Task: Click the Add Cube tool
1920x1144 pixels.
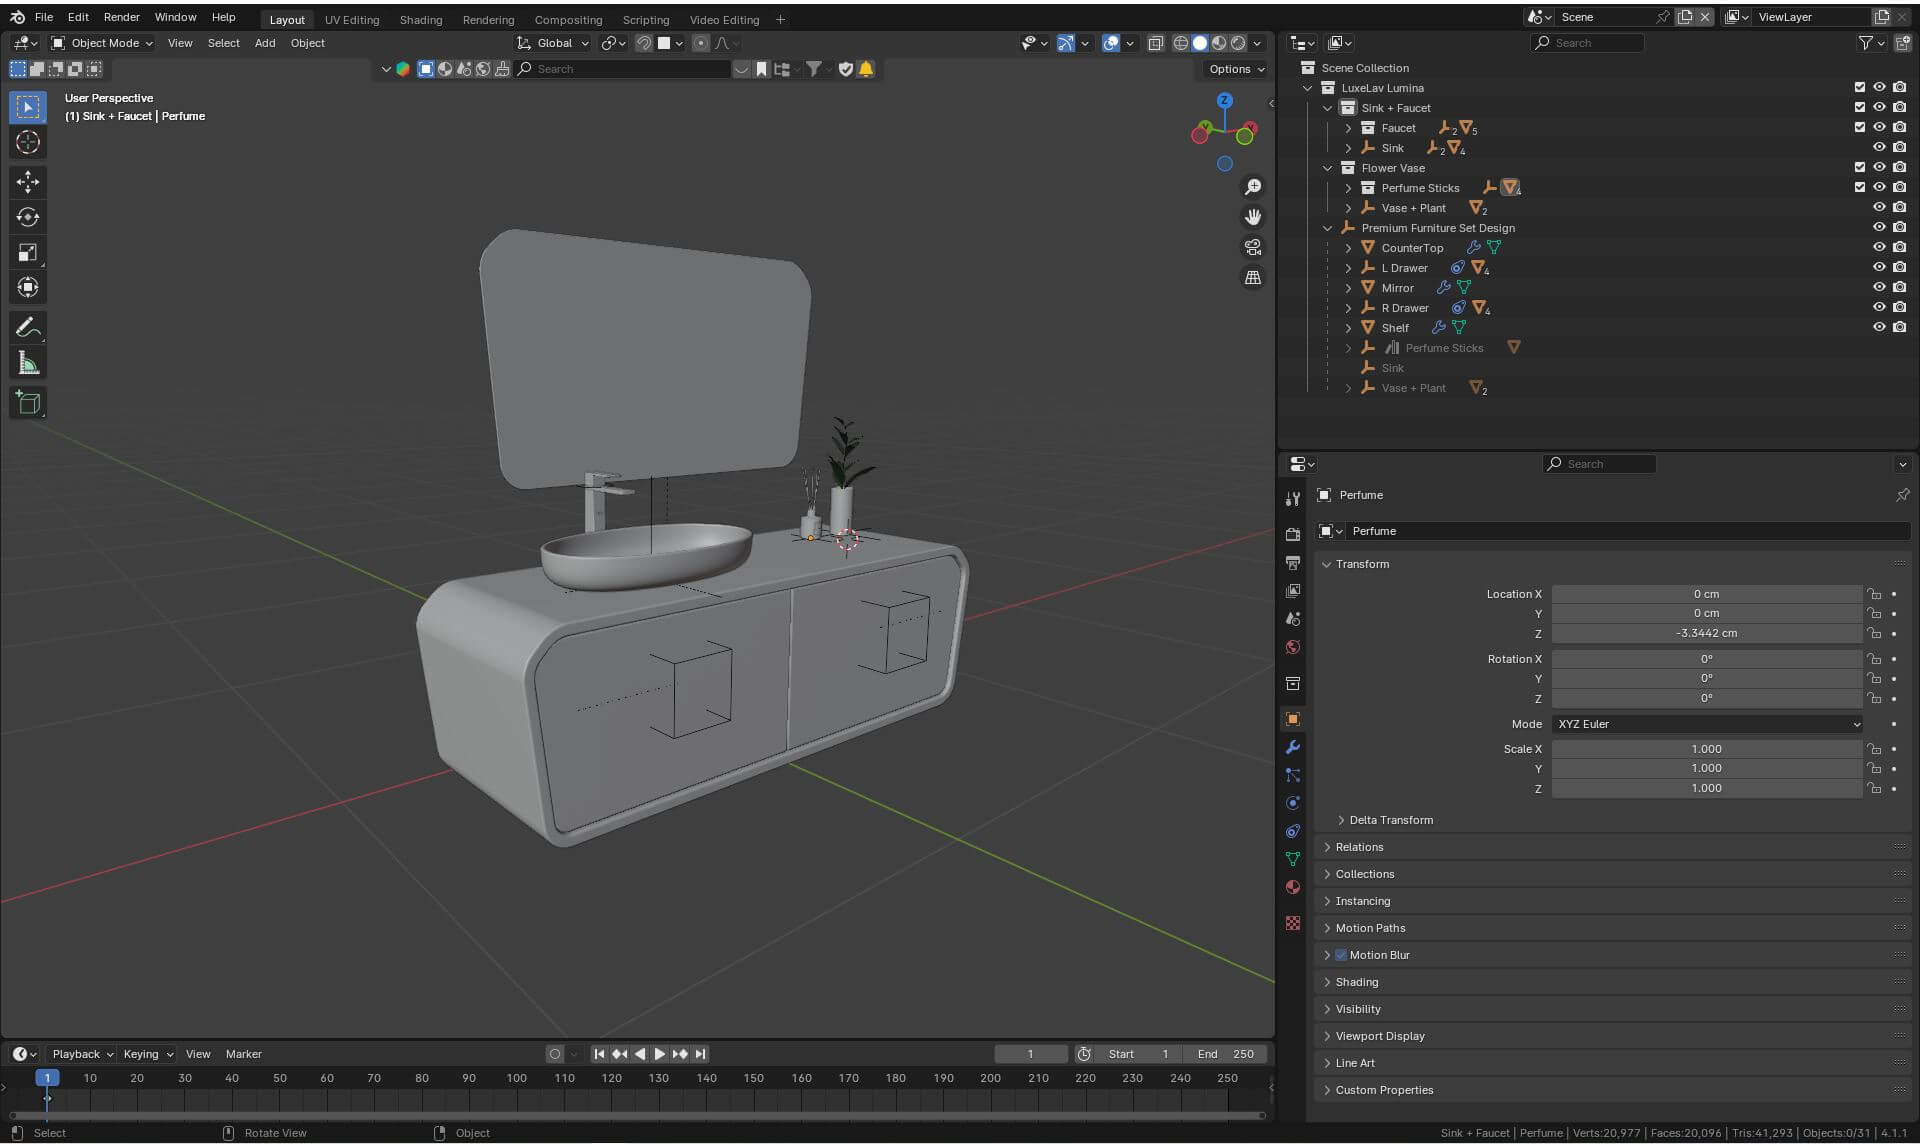Action: click(x=28, y=402)
